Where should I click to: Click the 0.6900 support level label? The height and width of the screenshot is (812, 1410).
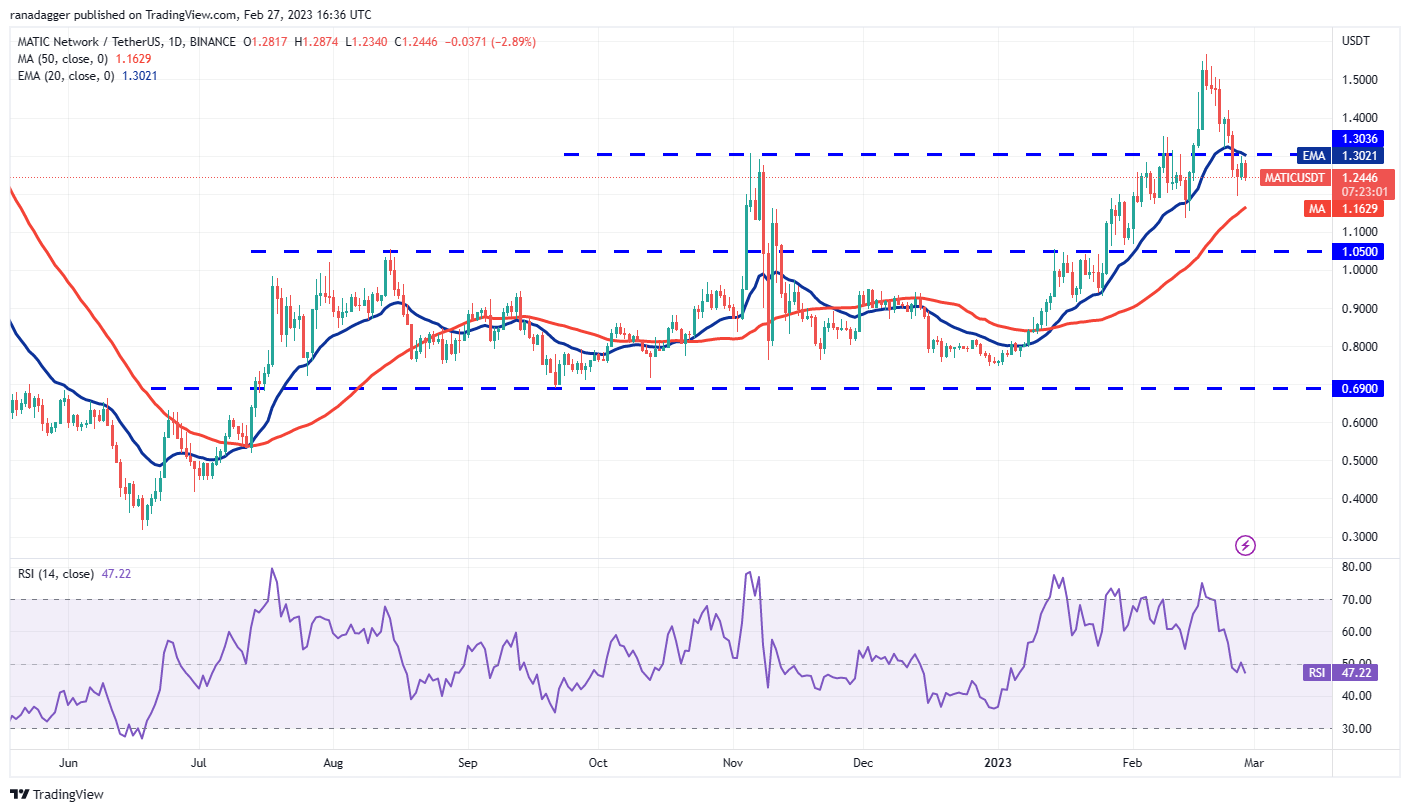[1357, 388]
